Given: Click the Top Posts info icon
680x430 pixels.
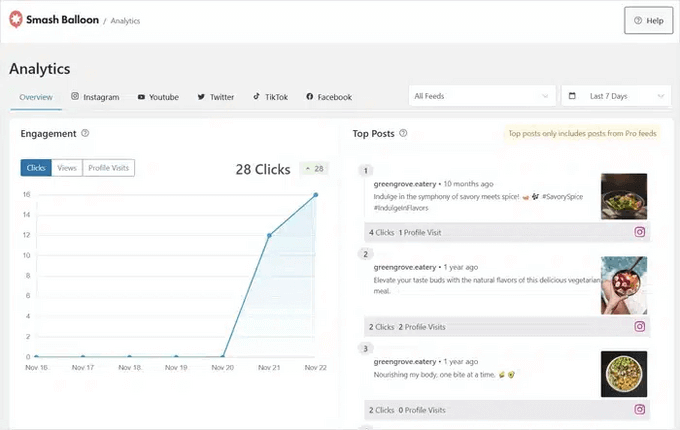Looking at the screenshot, I should click(x=403, y=133).
